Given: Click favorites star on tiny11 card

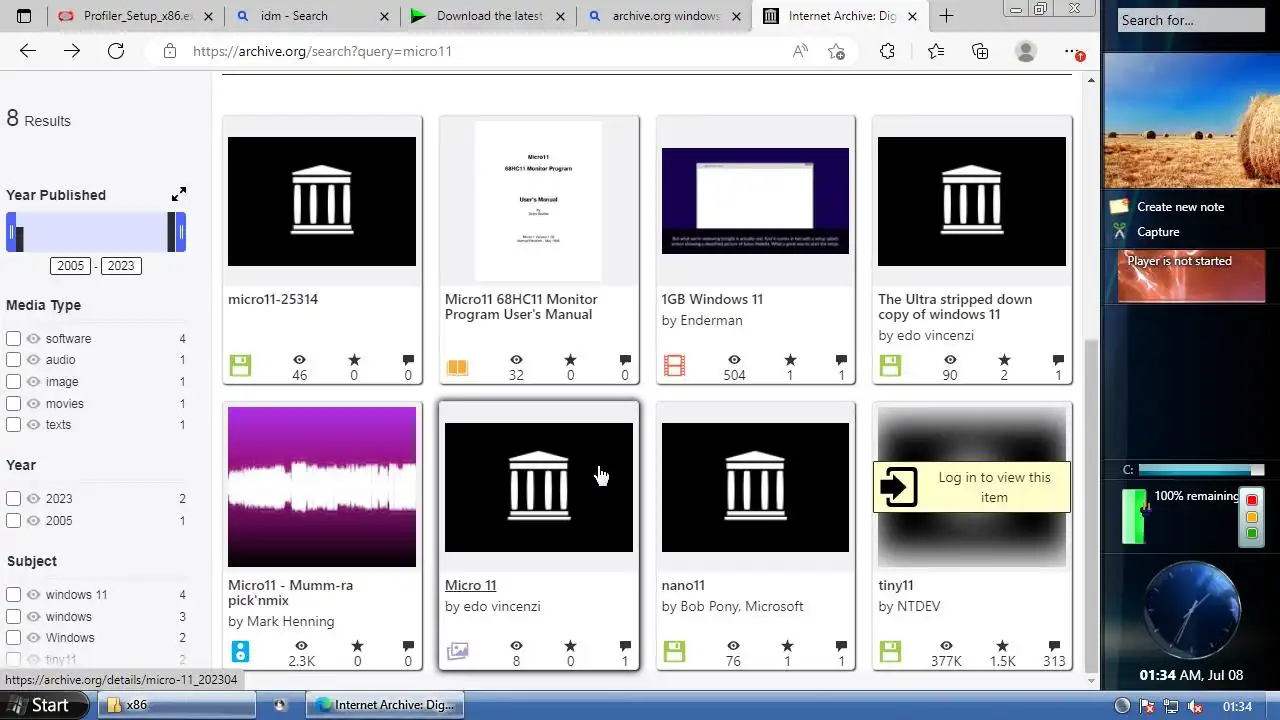Looking at the screenshot, I should (1002, 646).
